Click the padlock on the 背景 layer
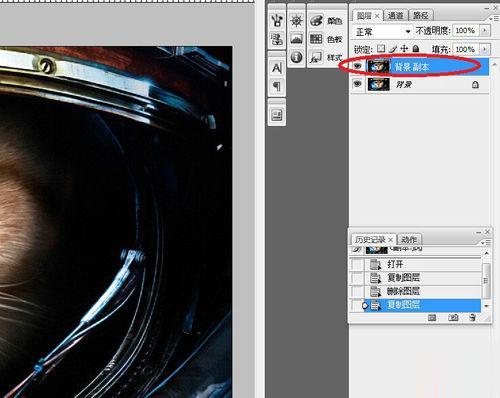The height and width of the screenshot is (398, 500). [x=475, y=85]
